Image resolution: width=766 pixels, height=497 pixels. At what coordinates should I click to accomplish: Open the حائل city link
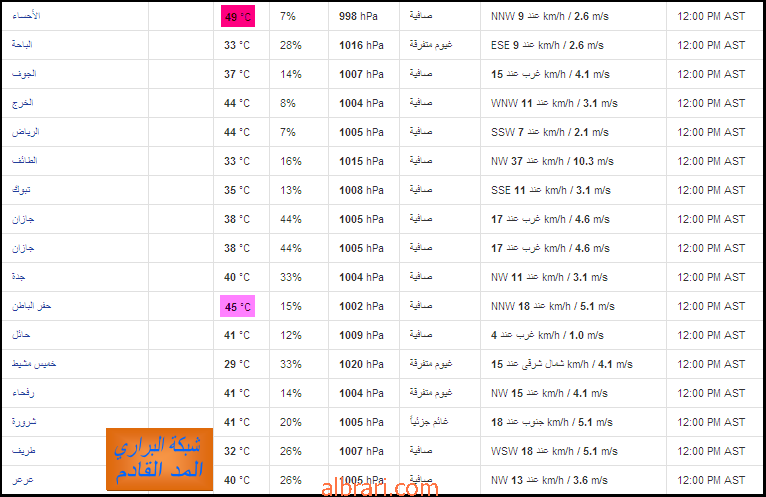21,335
